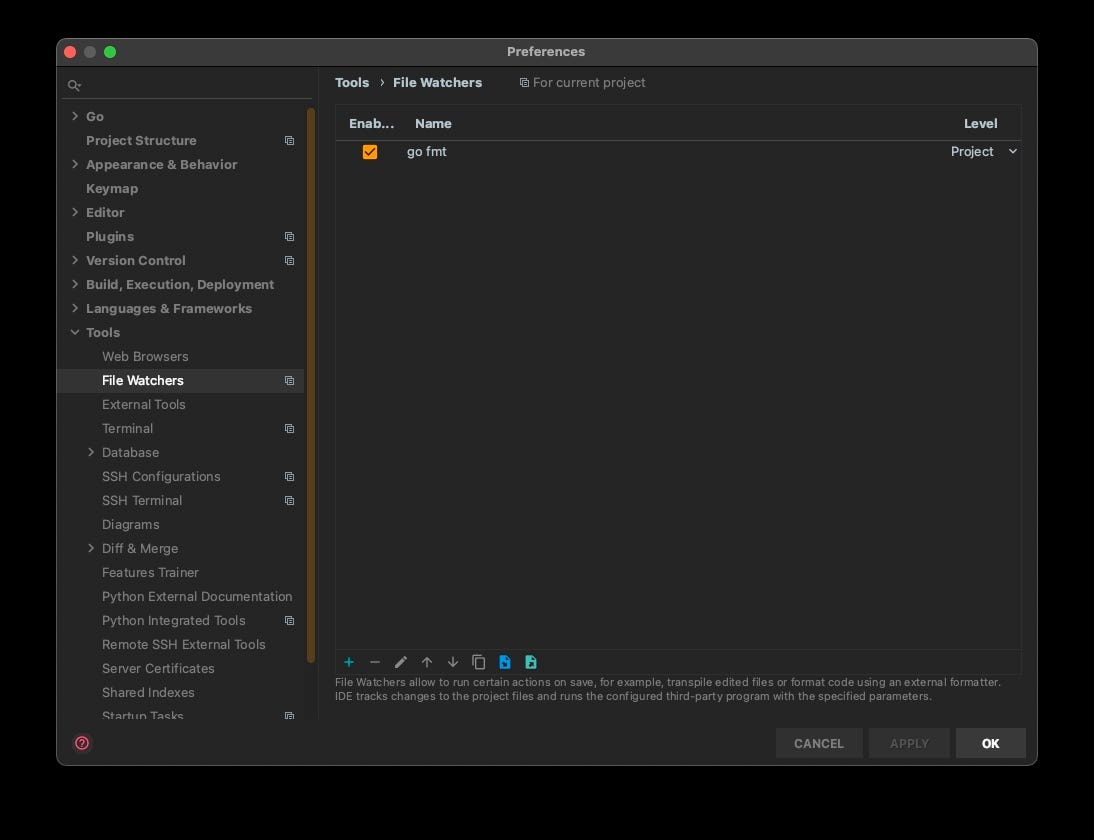Export the go fmt watcher
1094x840 pixels.
[x=531, y=661]
